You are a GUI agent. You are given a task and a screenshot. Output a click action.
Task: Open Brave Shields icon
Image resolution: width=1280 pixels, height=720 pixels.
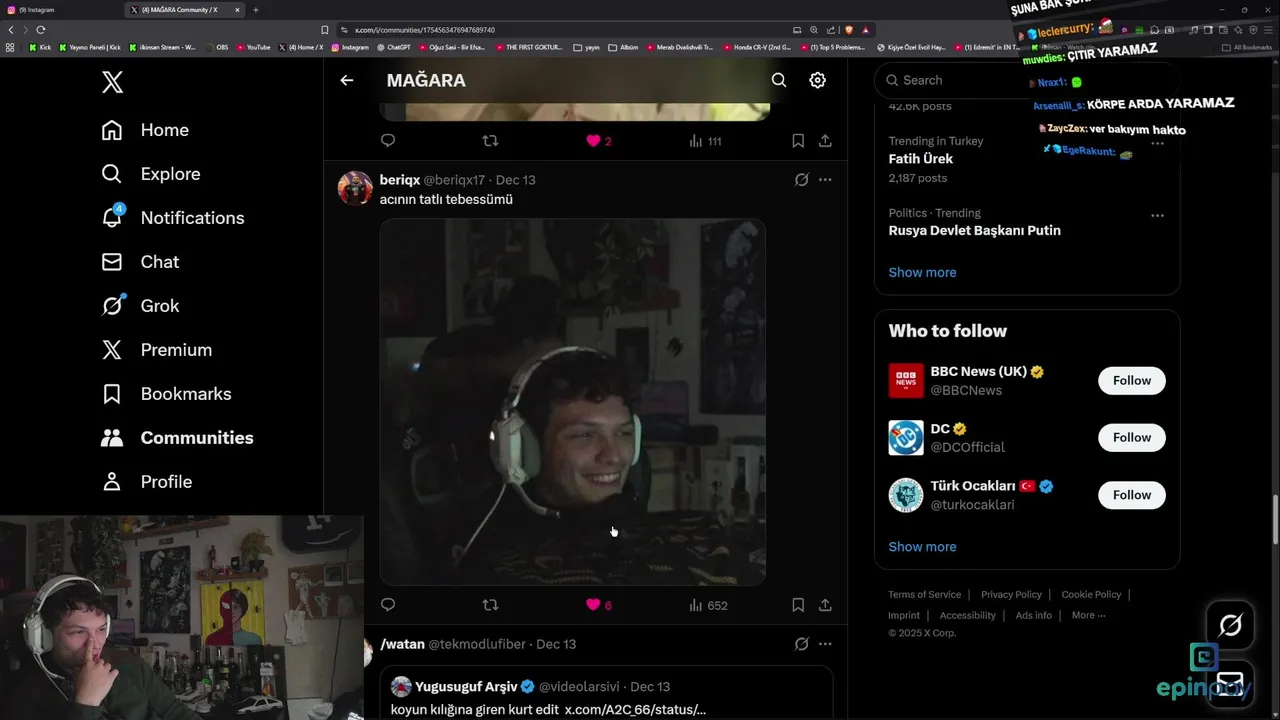[x=848, y=30]
